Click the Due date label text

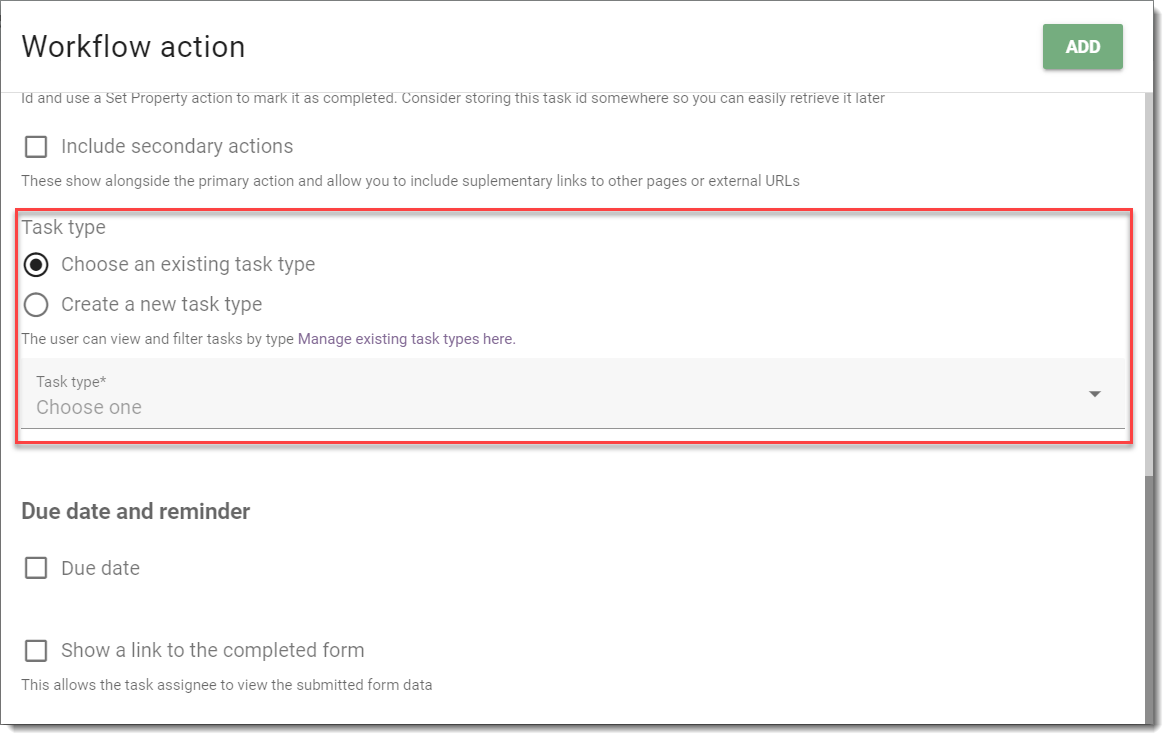101,569
